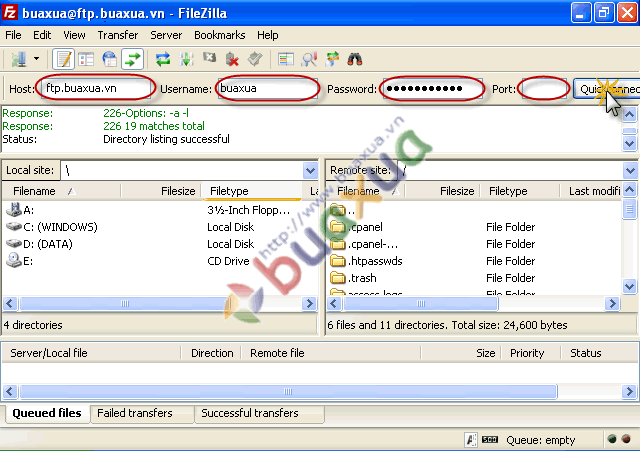Click transfer queue horizontal scrollbar thumb

click(288, 392)
